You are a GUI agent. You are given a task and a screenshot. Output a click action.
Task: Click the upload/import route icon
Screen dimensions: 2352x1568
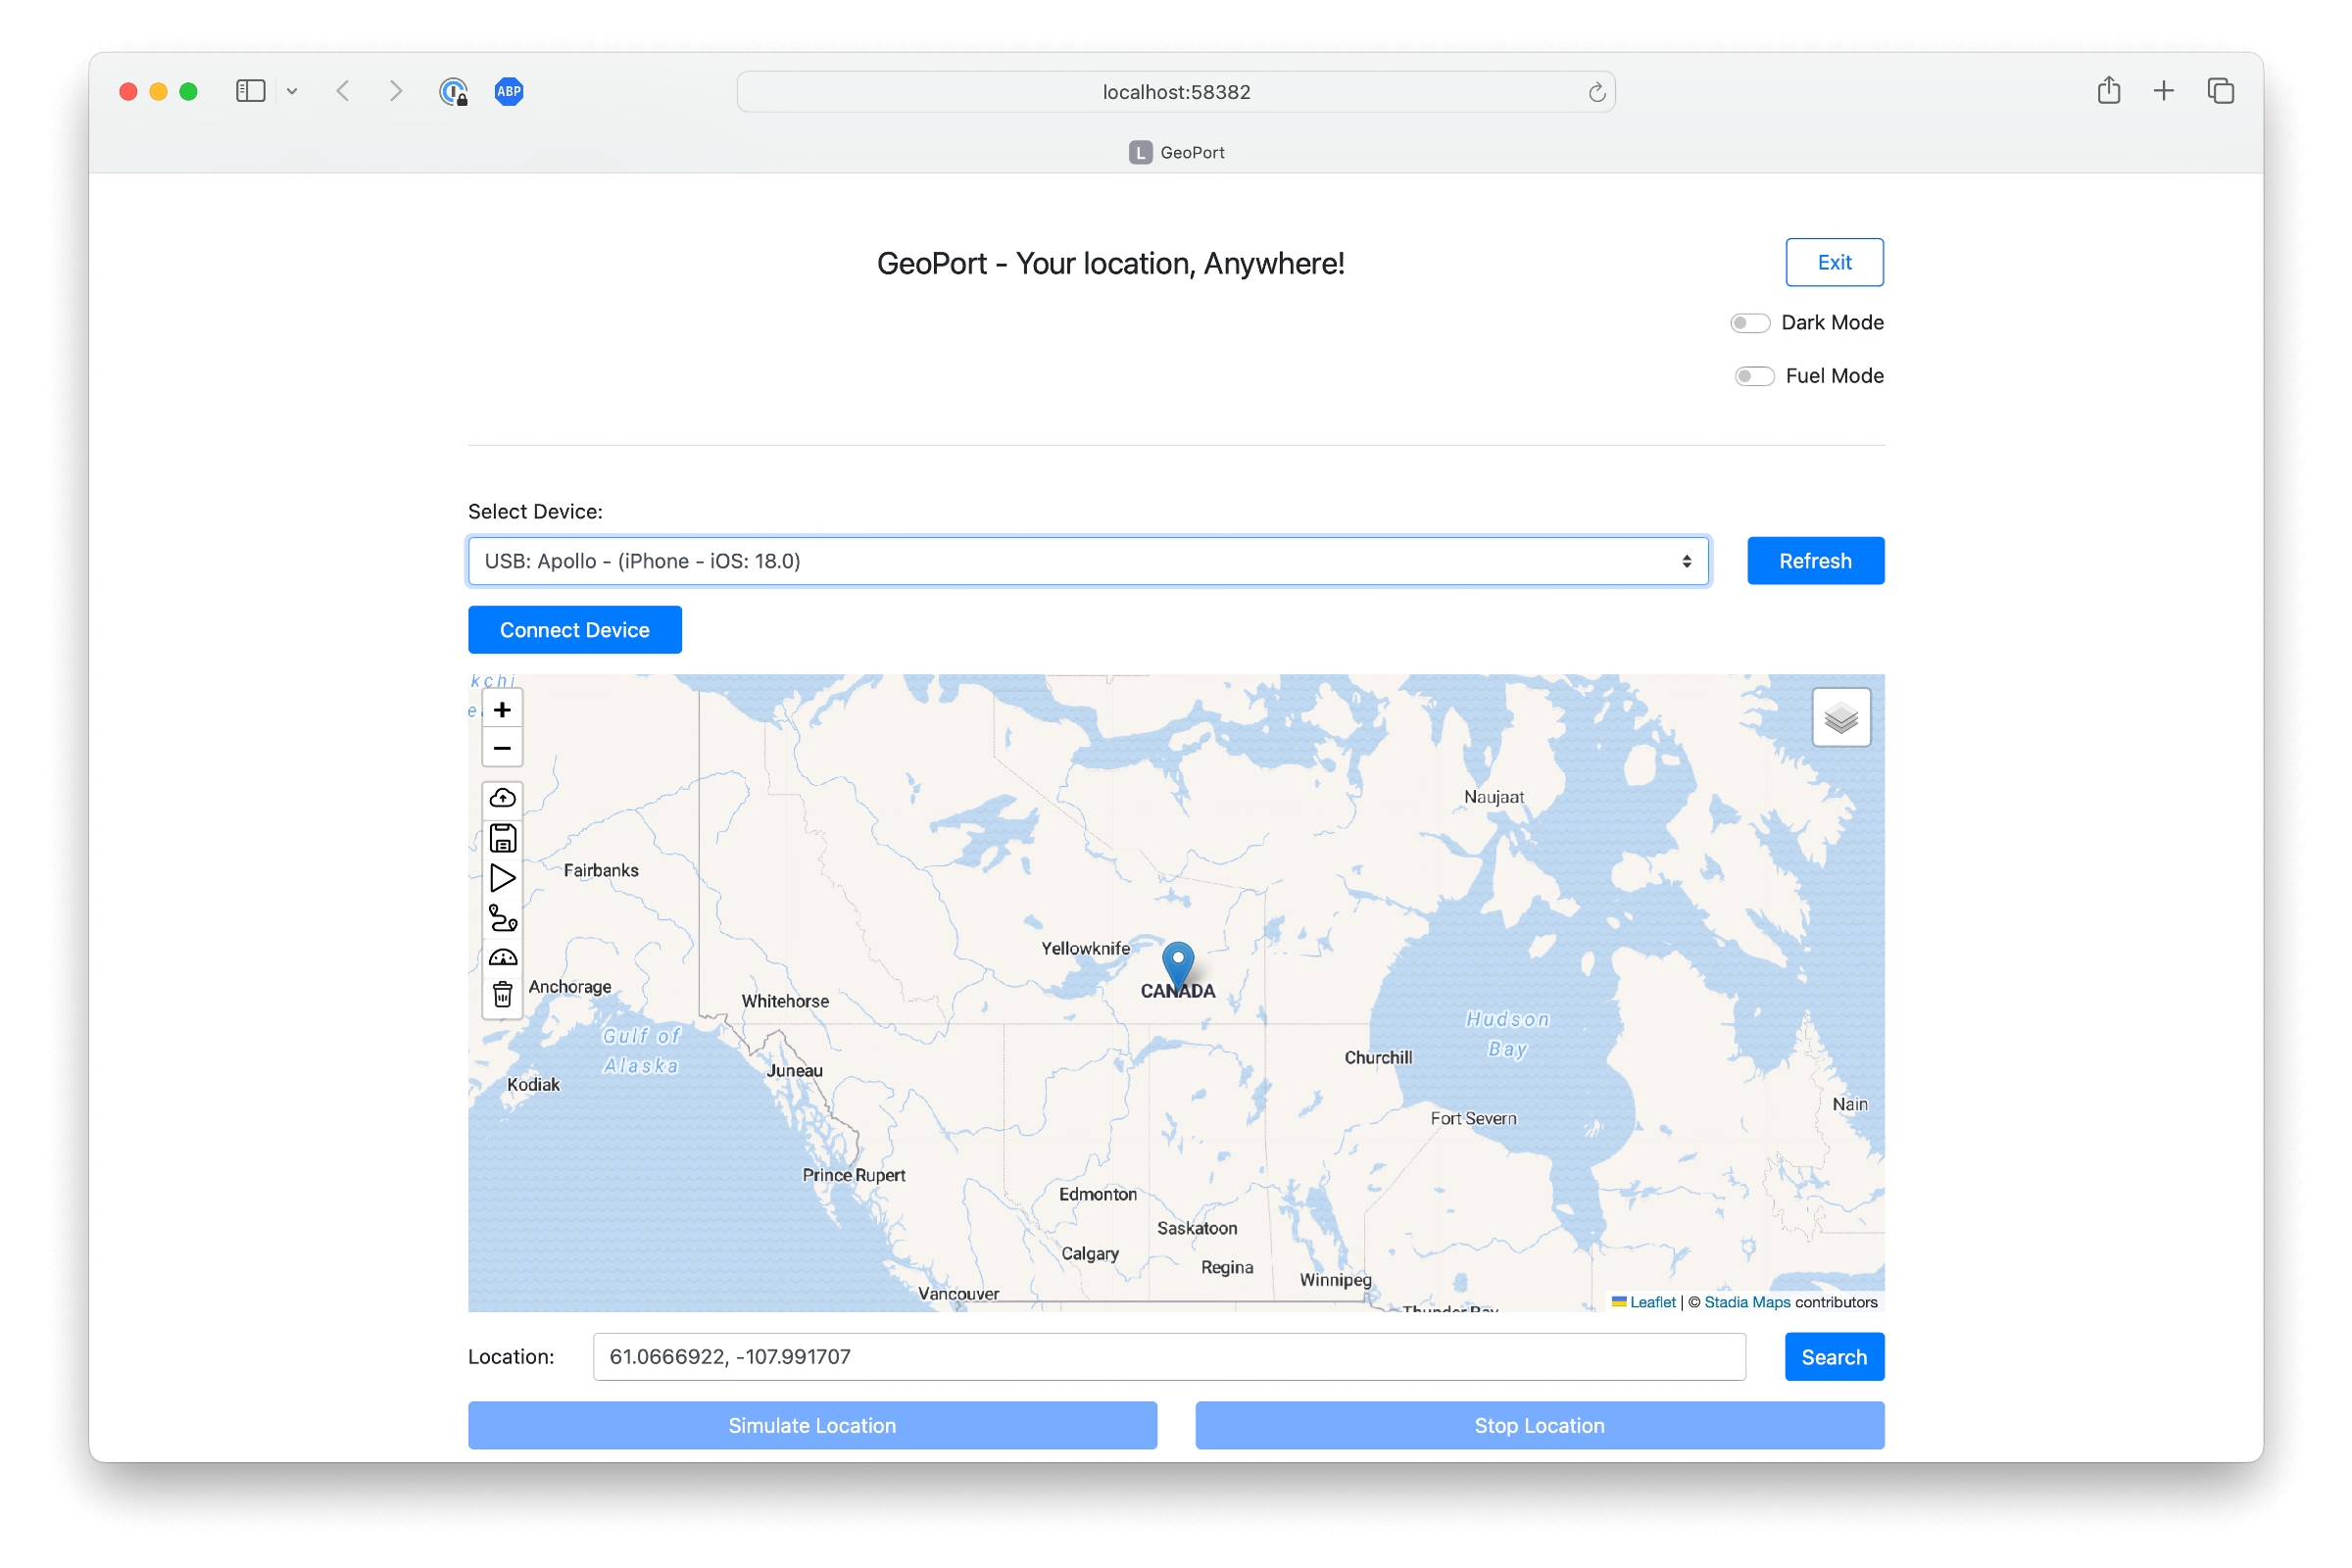click(x=502, y=798)
